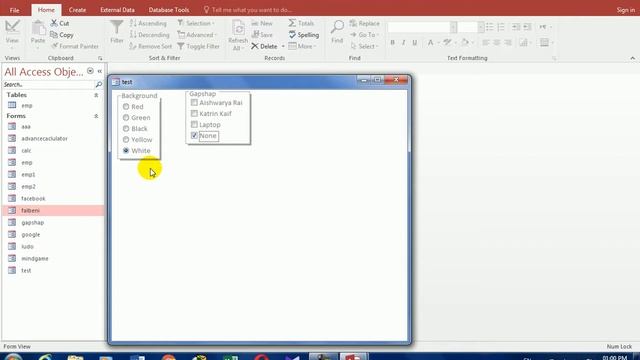Switch to the External Data tab
This screenshot has height=360, width=640.
point(117,10)
